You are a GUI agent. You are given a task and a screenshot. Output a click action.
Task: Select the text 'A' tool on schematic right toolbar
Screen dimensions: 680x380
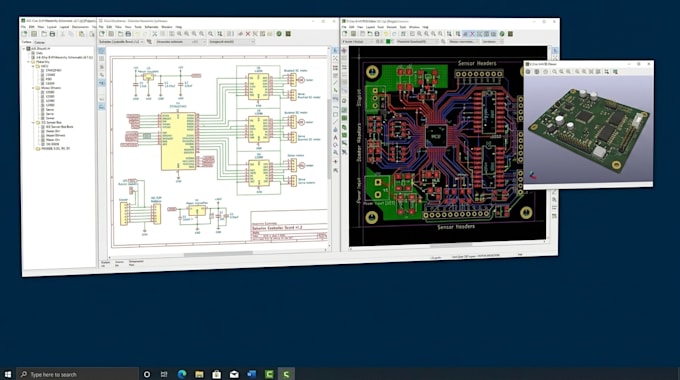click(x=335, y=137)
